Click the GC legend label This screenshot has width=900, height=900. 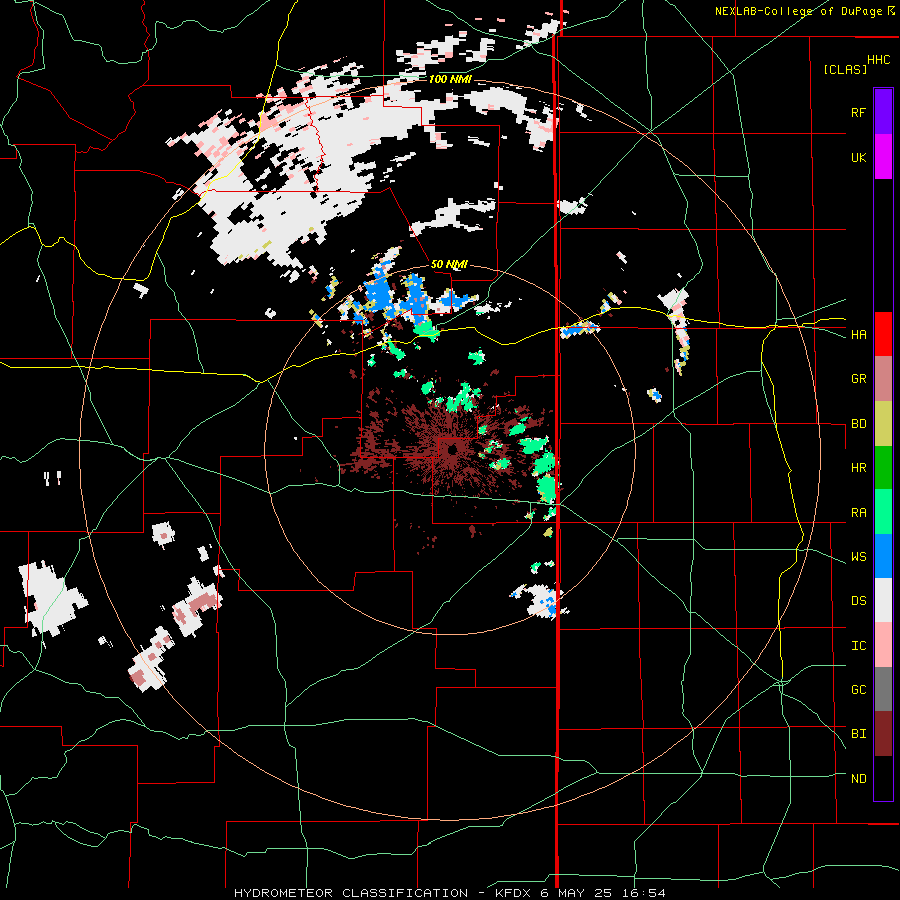858,690
